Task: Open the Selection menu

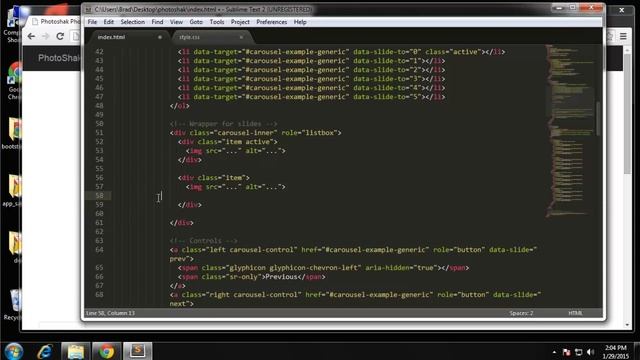Action: tap(133, 22)
